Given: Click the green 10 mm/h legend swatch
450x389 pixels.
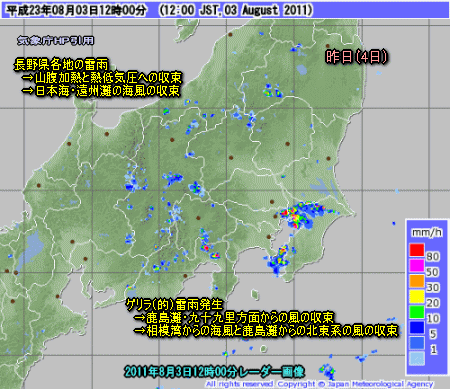Looking at the screenshot, I should [x=417, y=312].
